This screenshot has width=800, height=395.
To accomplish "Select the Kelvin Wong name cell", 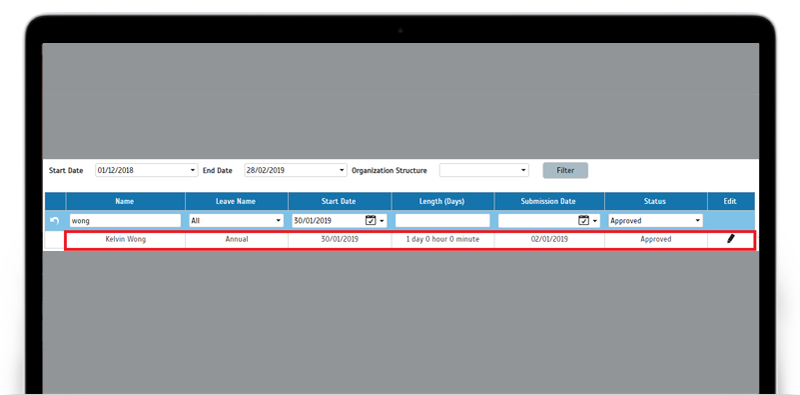I will (x=126, y=239).
